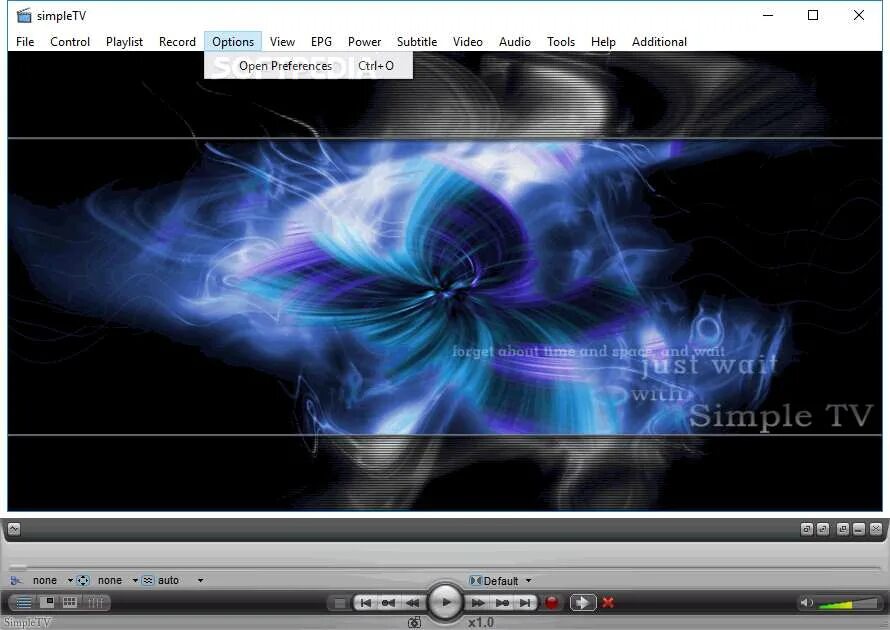The image size is (890, 630).
Task: Click the large round Play button
Action: point(446,602)
